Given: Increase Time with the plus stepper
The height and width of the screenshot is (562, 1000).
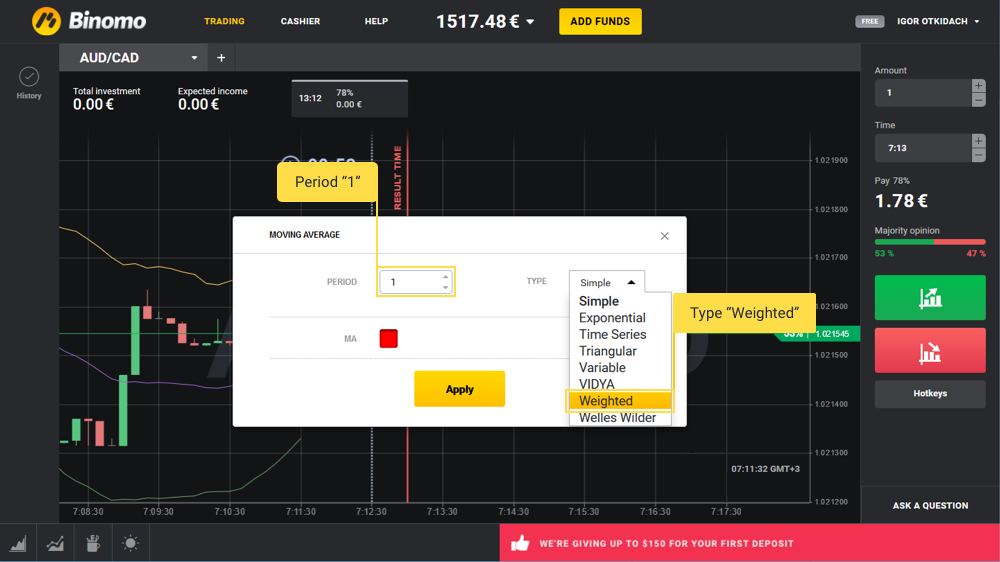Looking at the screenshot, I should (978, 140).
